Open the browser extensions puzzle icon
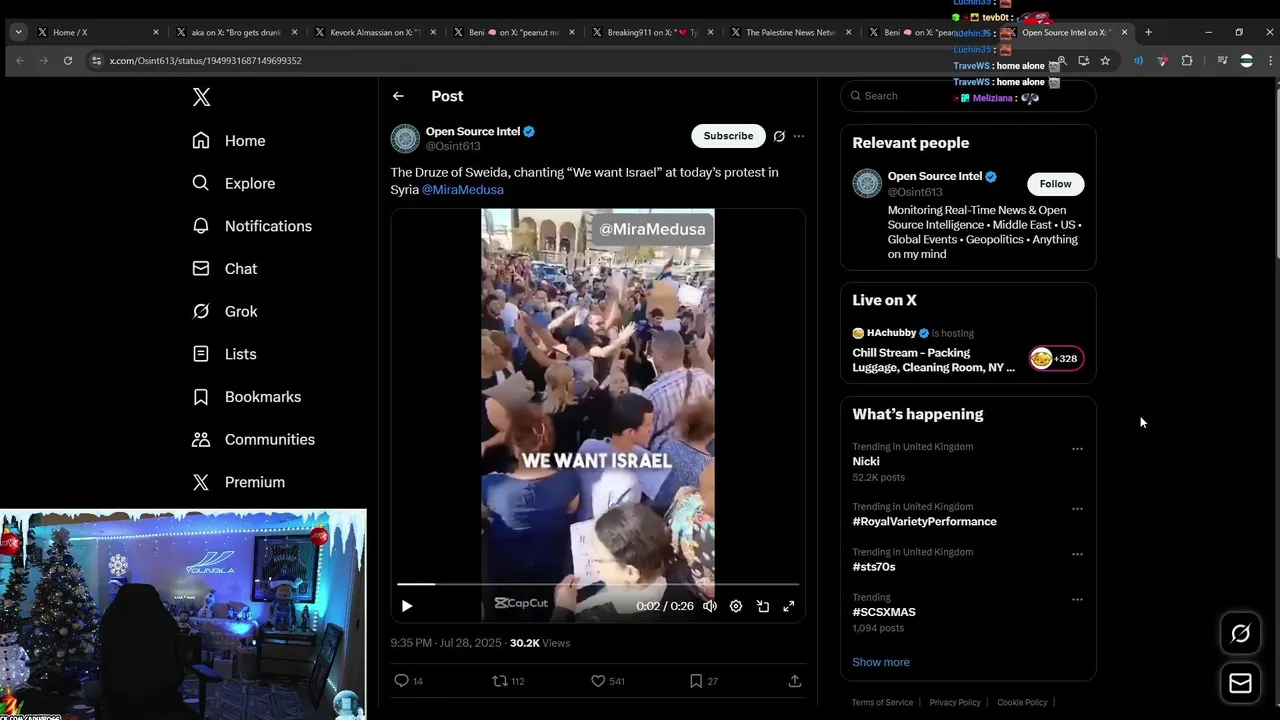Screen dimensions: 1280x720 click(x=1187, y=61)
